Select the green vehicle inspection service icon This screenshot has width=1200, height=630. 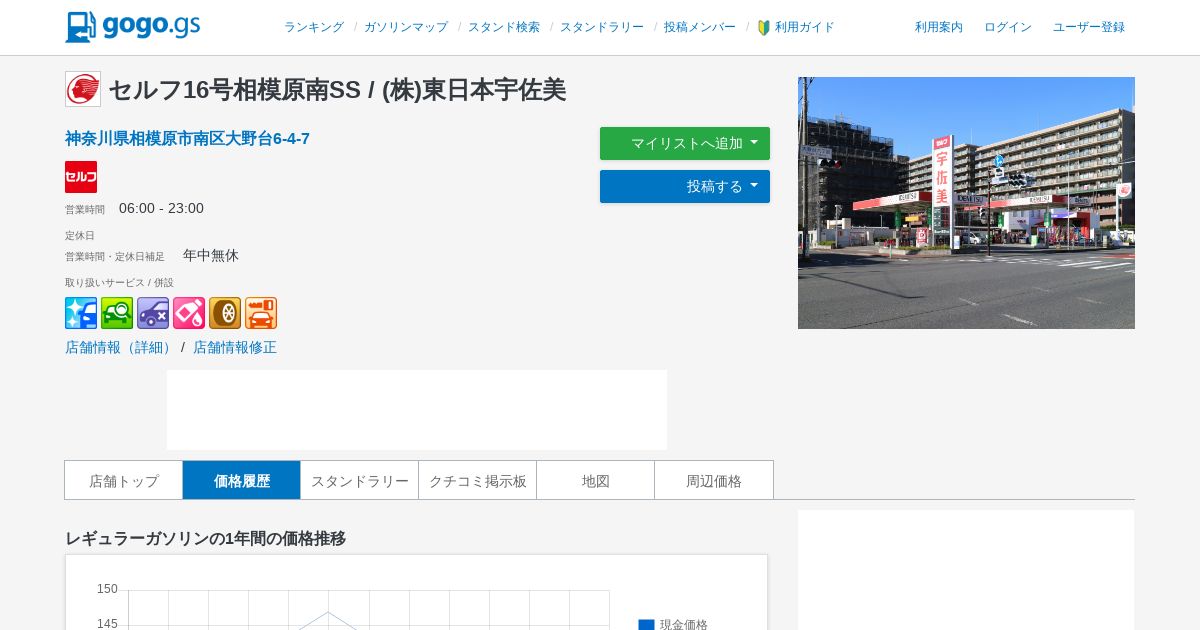click(x=117, y=313)
